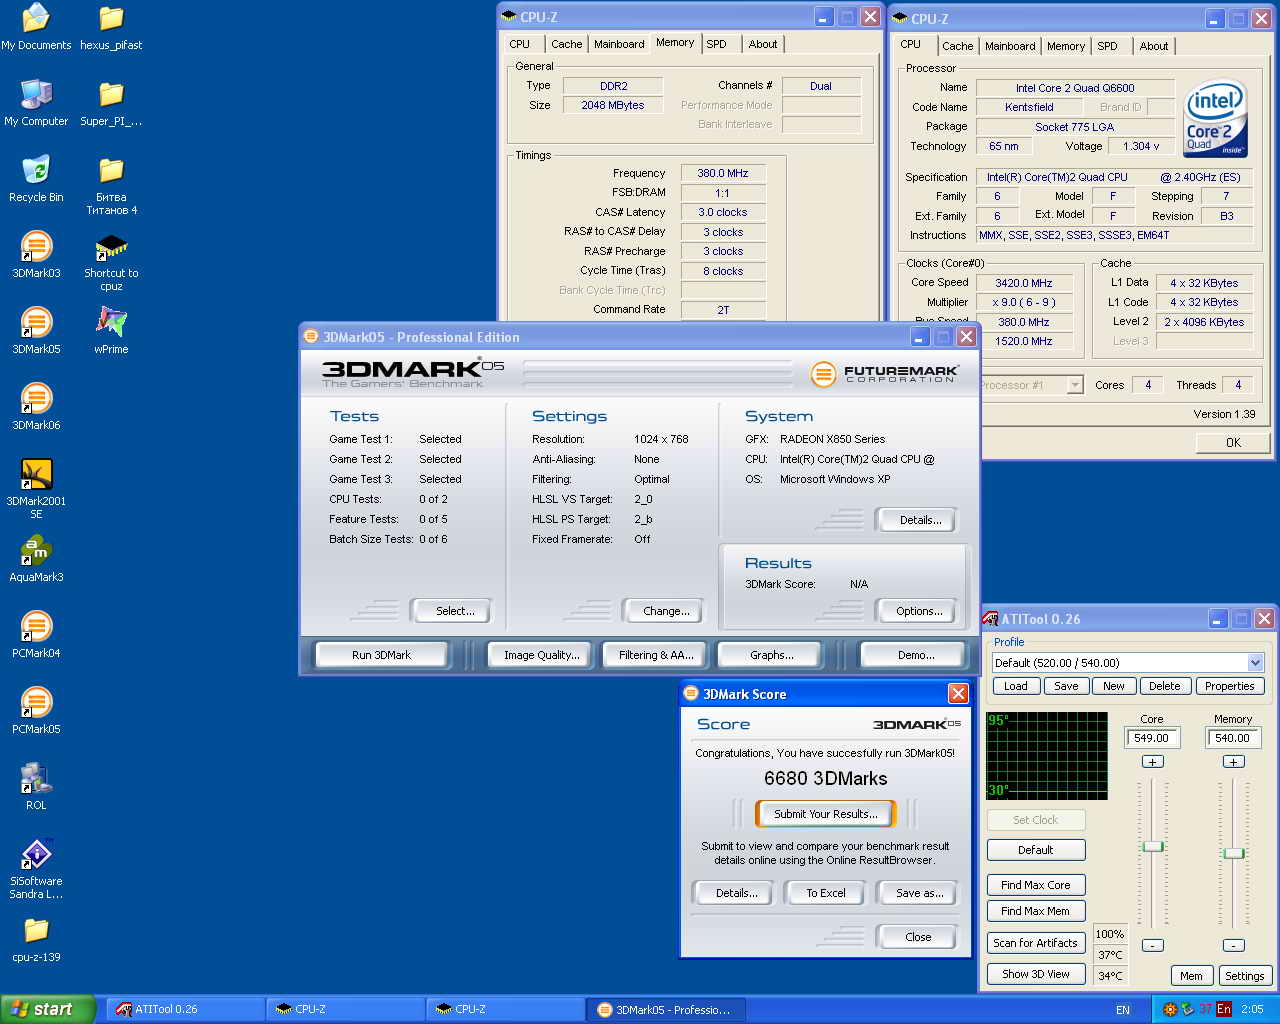
Task: Click the ATITool core clock plus button
Action: click(1152, 762)
